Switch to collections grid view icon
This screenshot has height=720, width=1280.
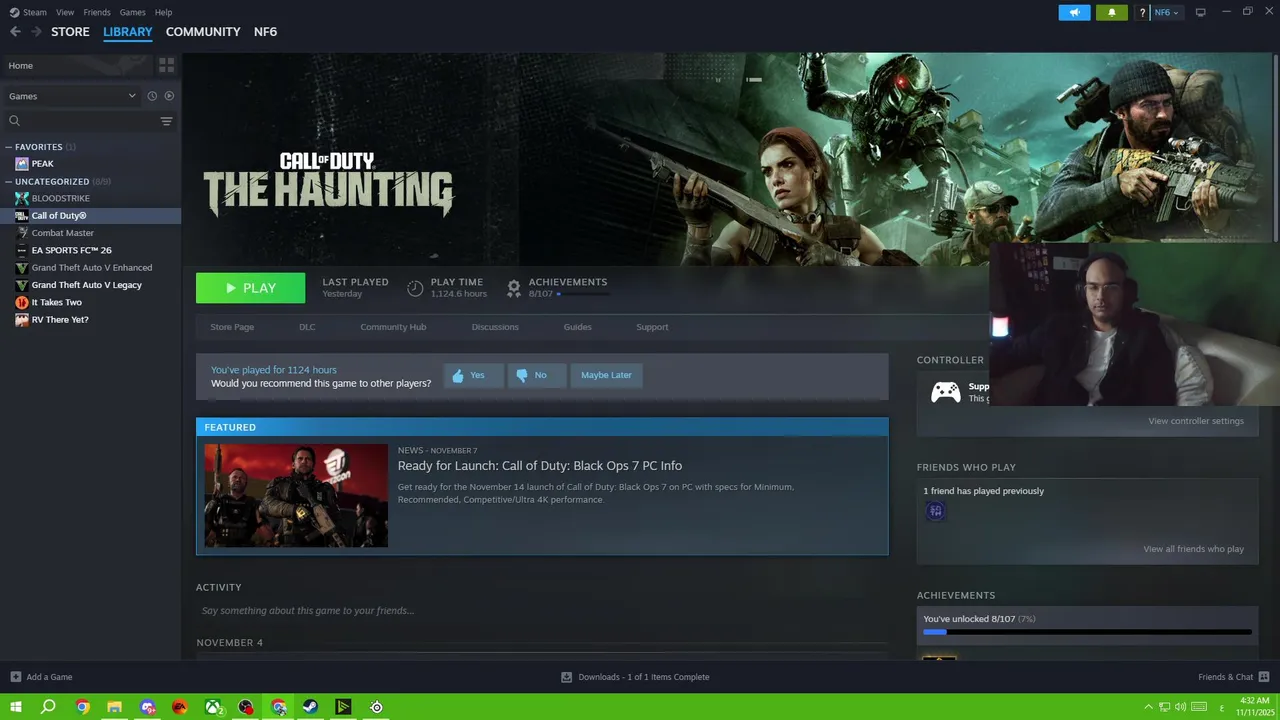pyautogui.click(x=166, y=65)
